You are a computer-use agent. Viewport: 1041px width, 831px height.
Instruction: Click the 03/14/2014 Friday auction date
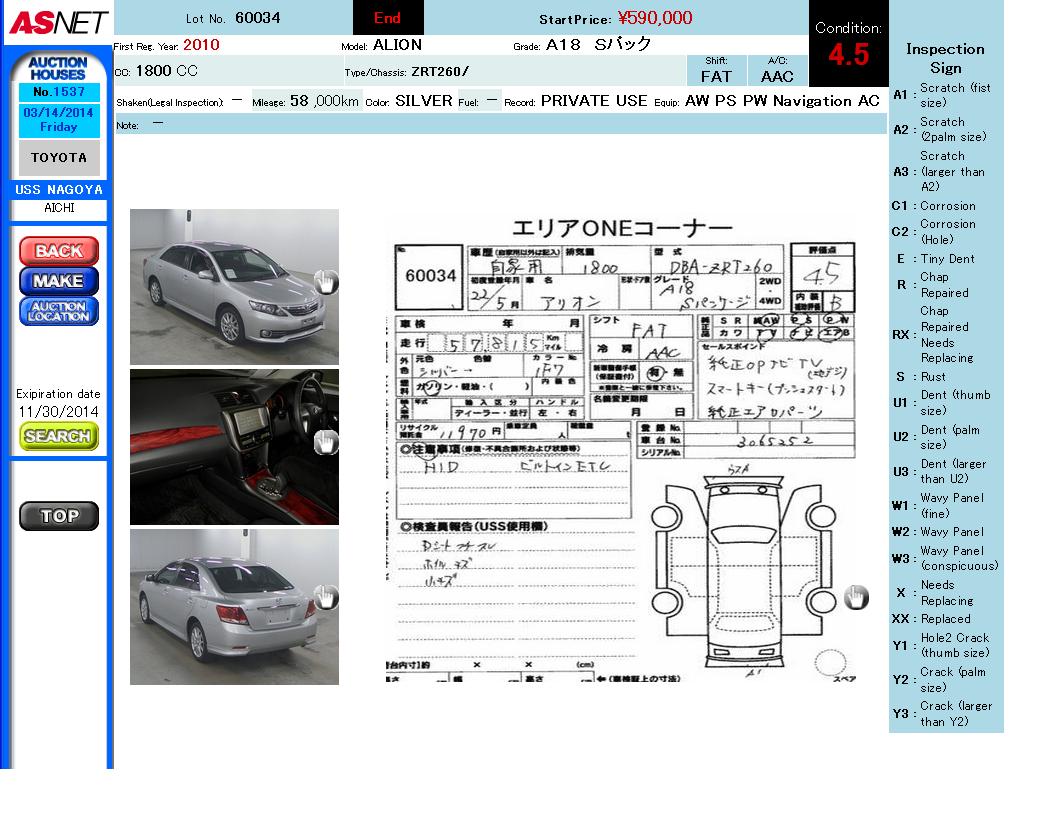pyautogui.click(x=59, y=120)
